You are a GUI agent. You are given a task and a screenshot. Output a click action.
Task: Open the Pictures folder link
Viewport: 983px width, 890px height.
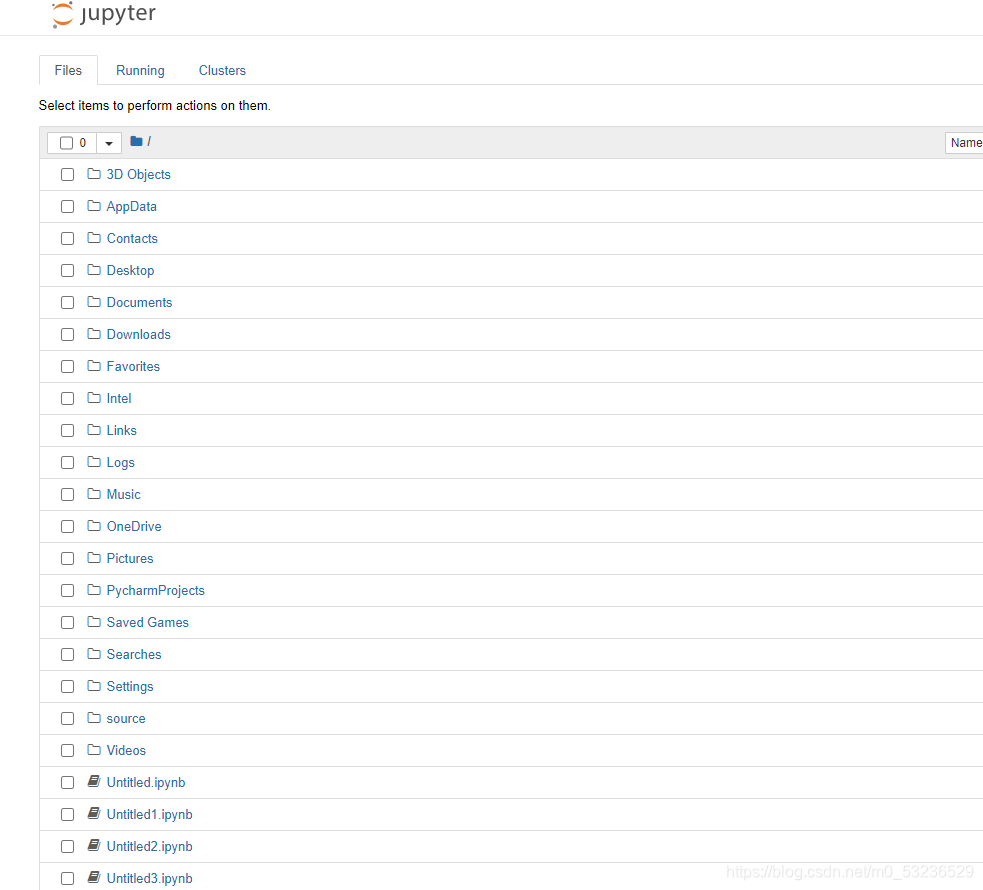point(130,558)
